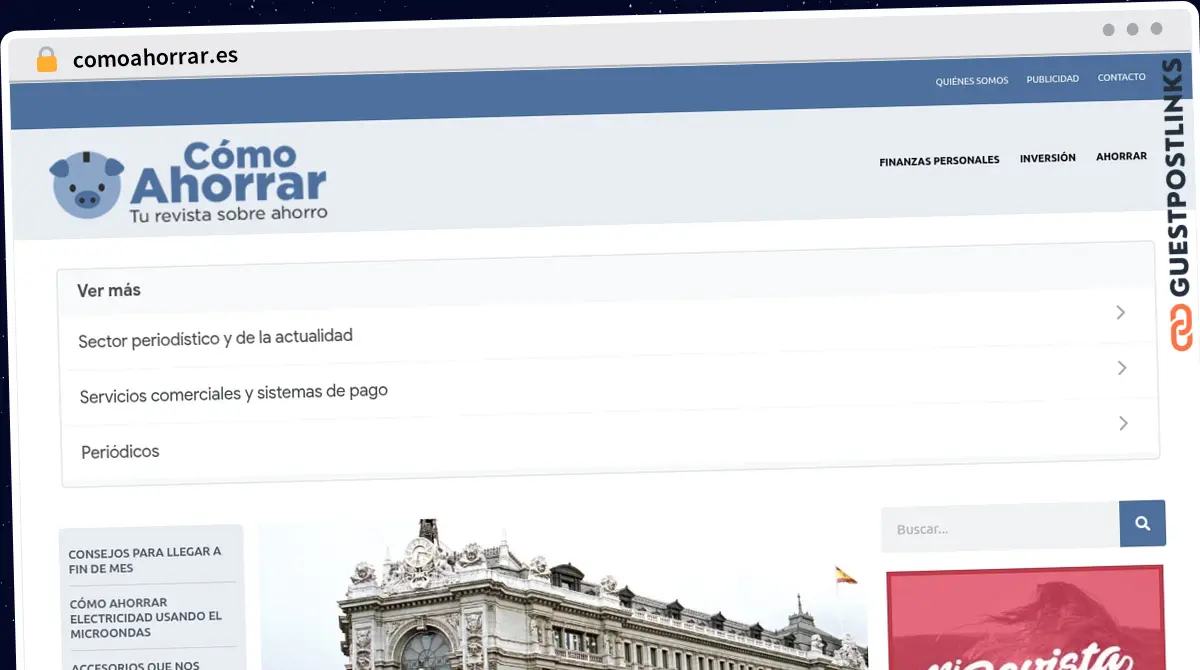The height and width of the screenshot is (670, 1200).
Task: Expand the Periódicos row chevron
Action: [1123, 423]
